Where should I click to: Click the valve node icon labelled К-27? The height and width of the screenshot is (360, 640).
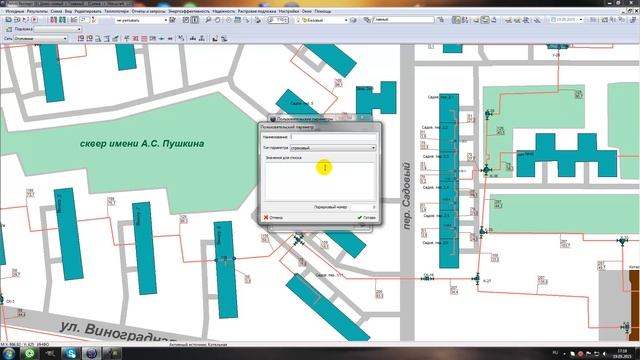point(477,278)
